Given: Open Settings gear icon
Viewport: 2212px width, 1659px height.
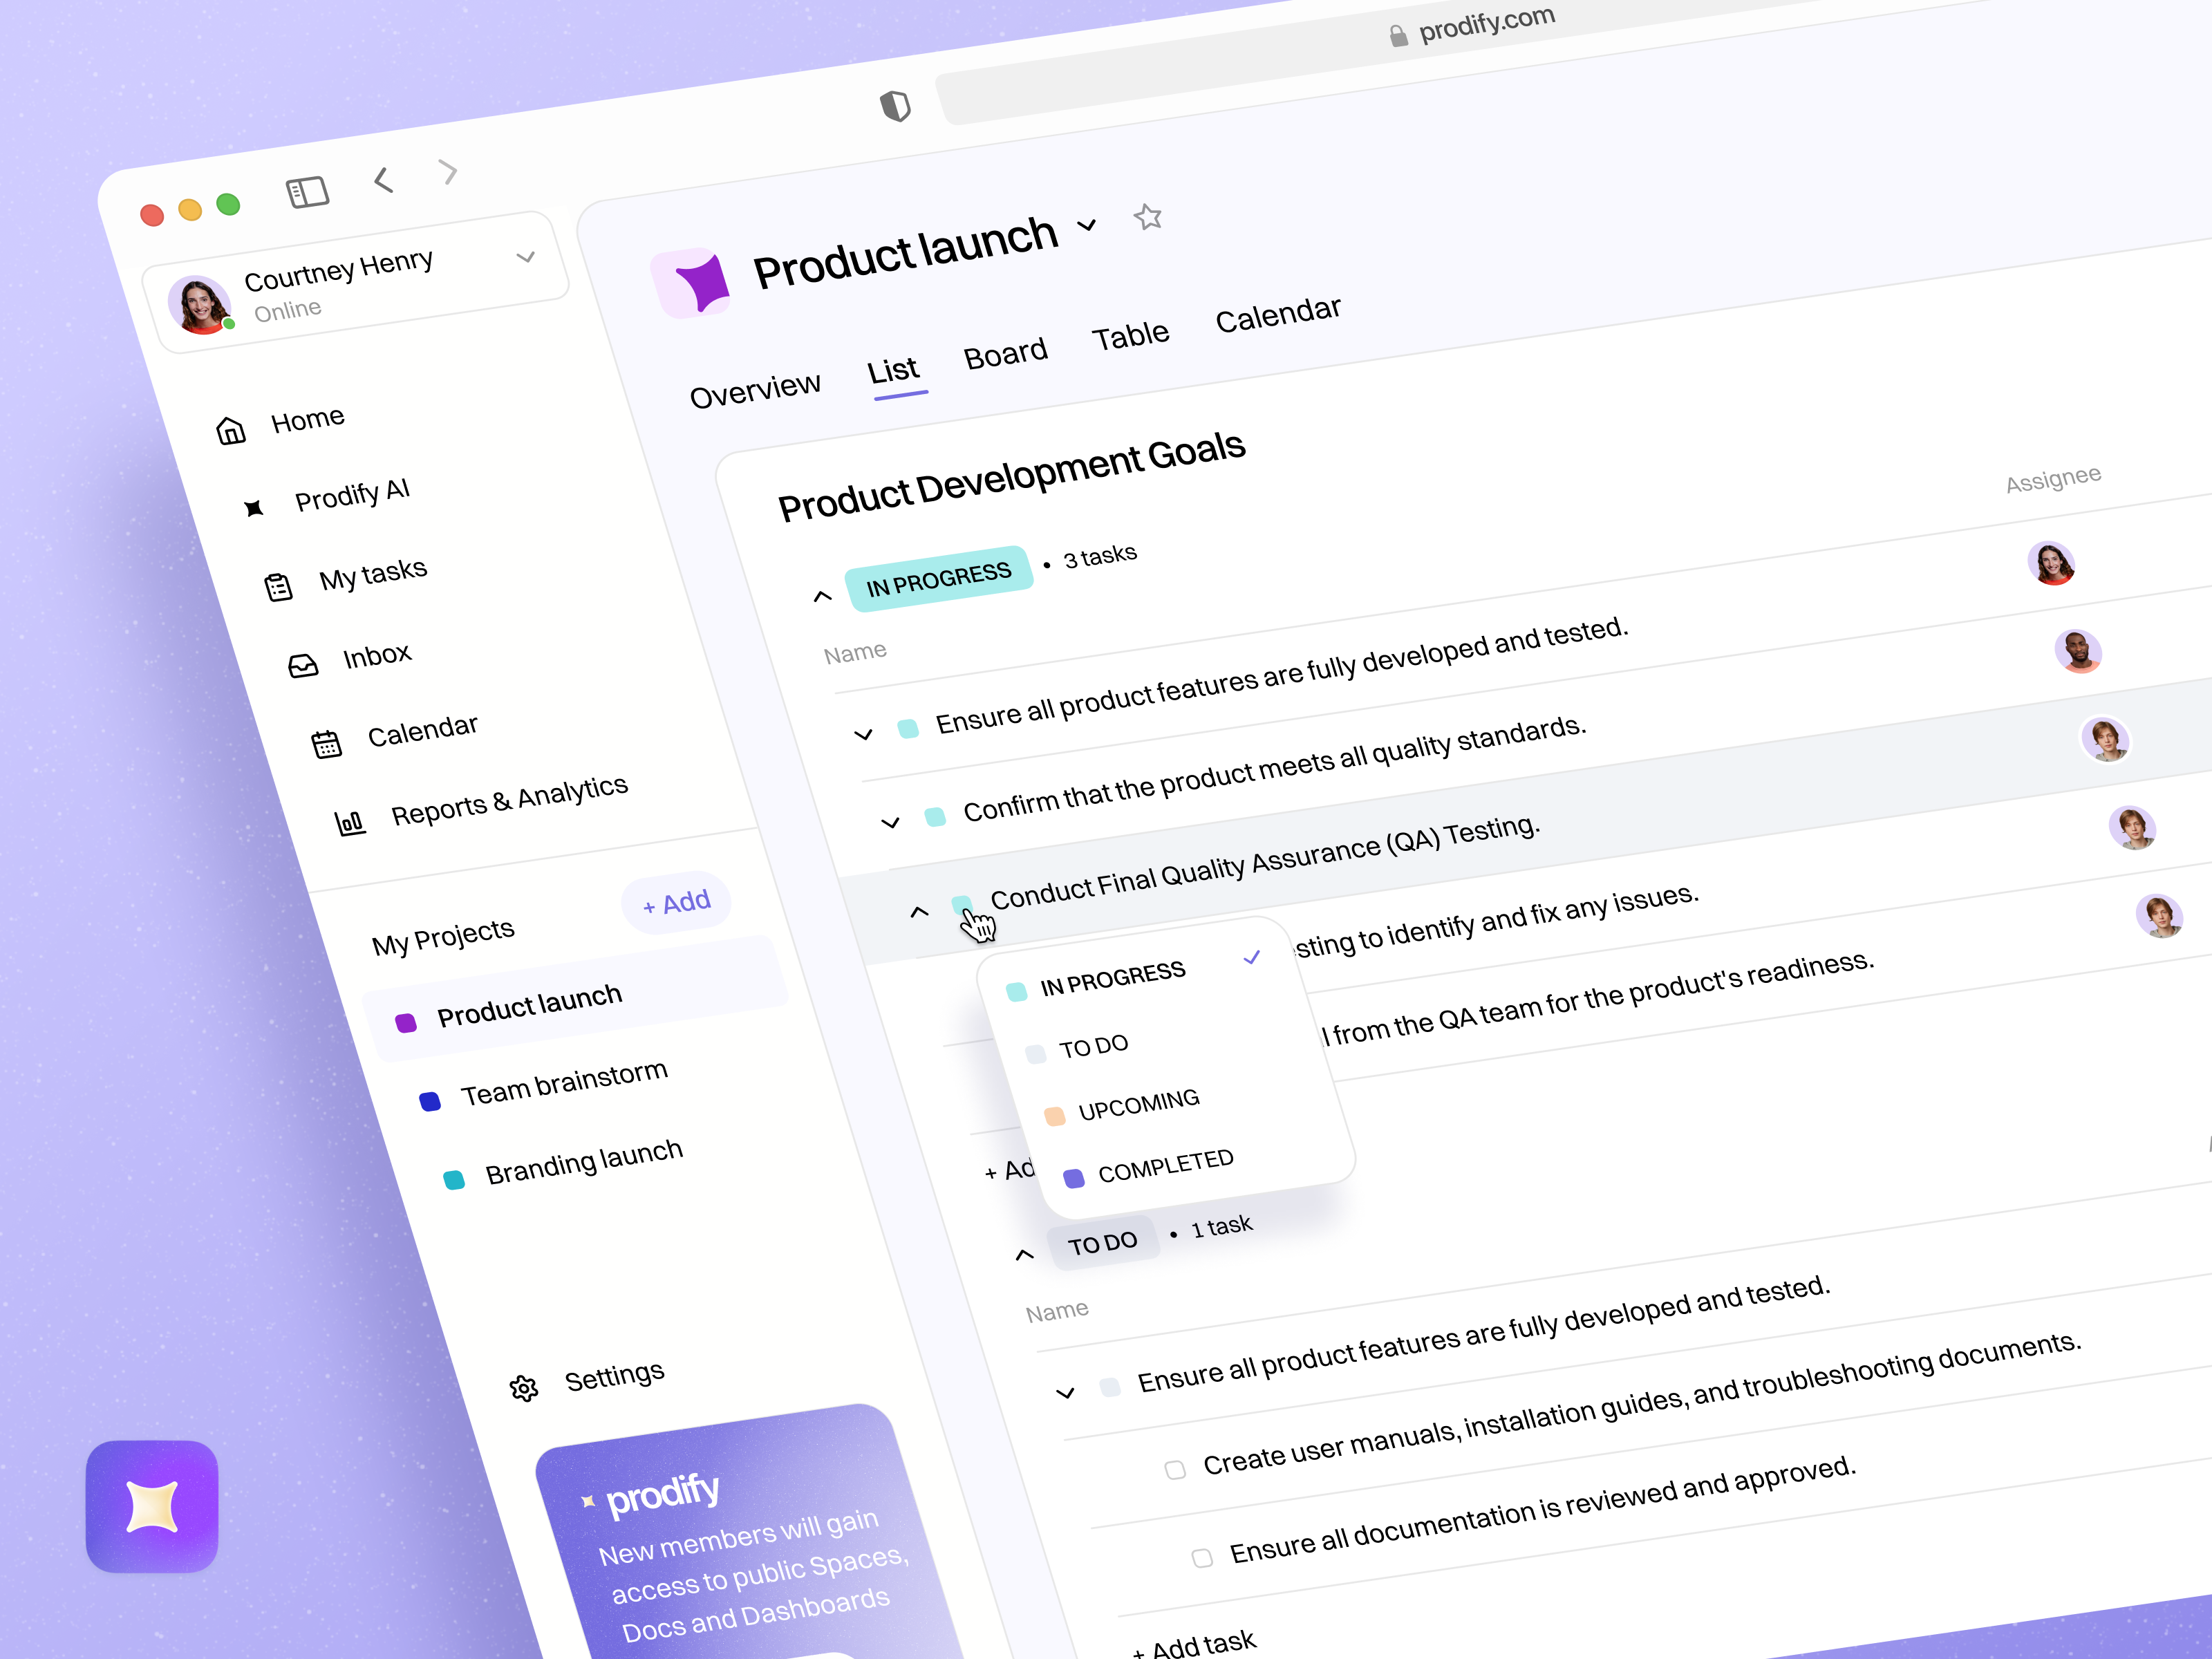Looking at the screenshot, I should [x=524, y=1388].
